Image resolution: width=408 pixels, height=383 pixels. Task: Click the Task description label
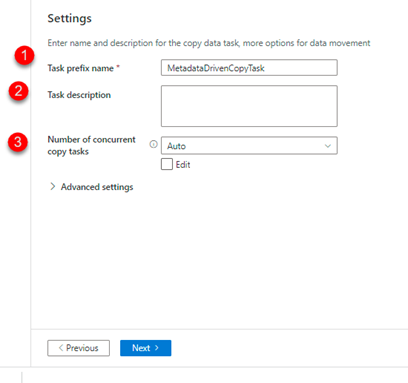coord(79,95)
